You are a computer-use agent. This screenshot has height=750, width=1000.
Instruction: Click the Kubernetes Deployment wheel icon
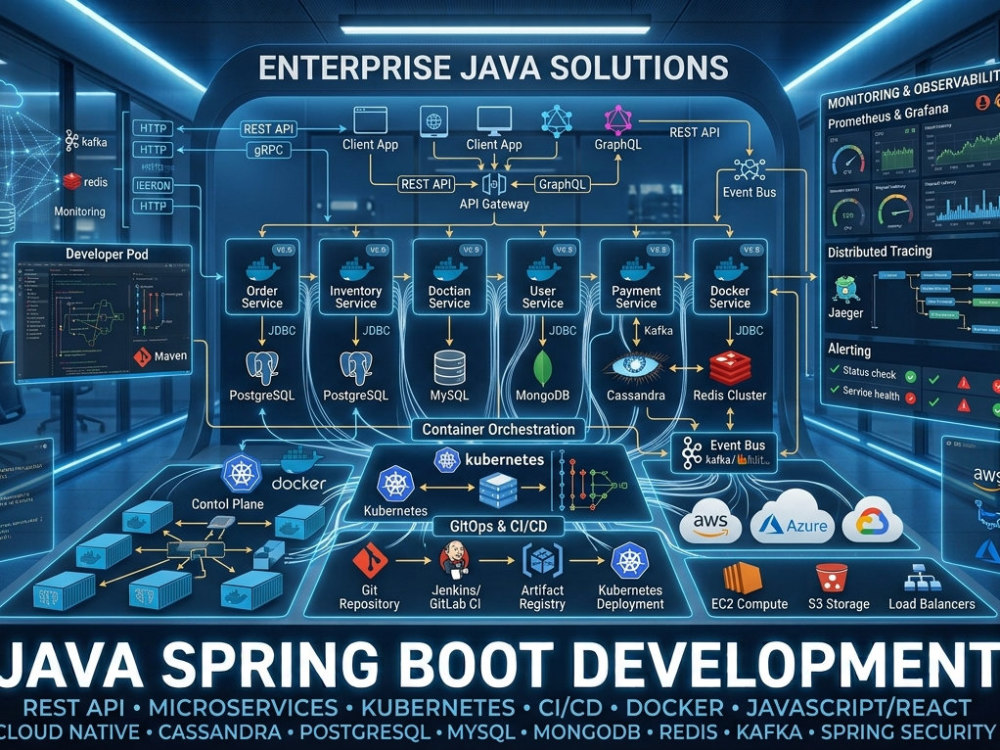click(630, 561)
